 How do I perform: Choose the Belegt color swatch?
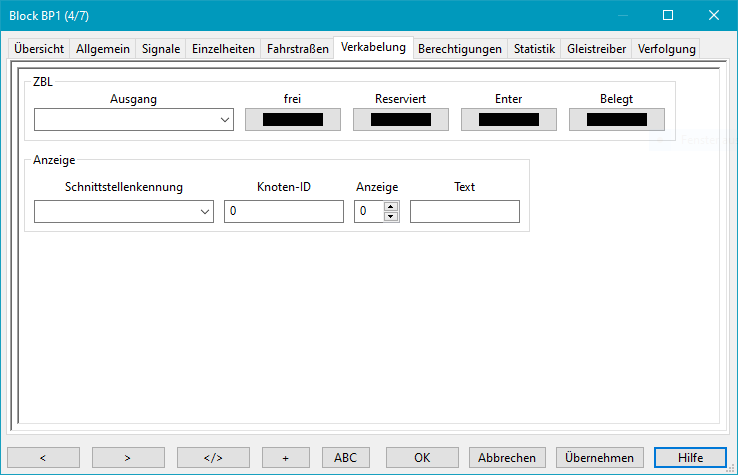pos(616,120)
